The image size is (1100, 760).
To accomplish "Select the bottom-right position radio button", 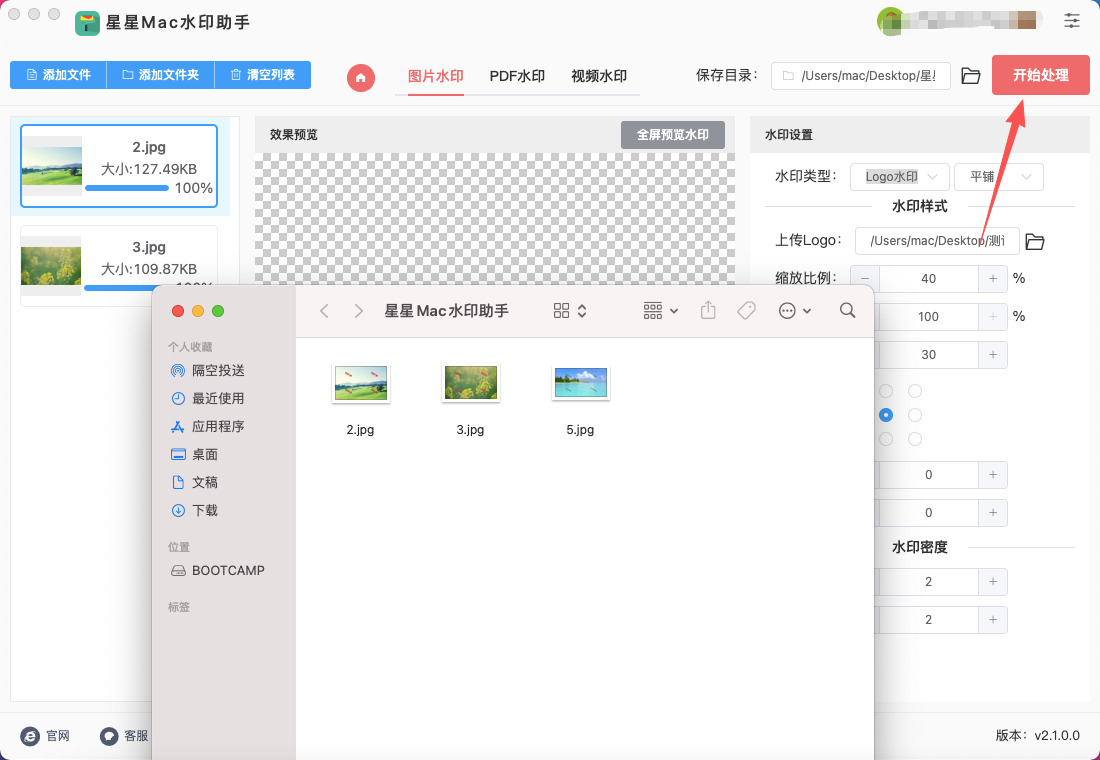I will [915, 439].
